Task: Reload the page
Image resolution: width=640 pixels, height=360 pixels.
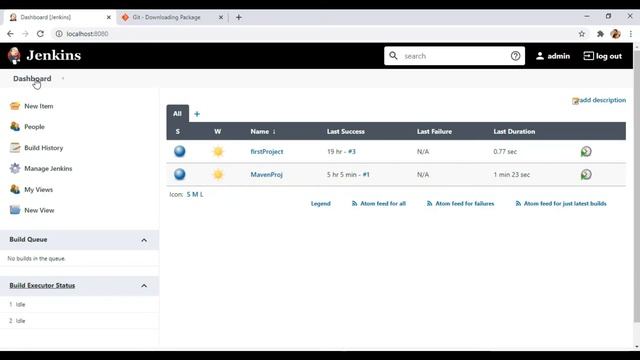Action: click(x=40, y=34)
